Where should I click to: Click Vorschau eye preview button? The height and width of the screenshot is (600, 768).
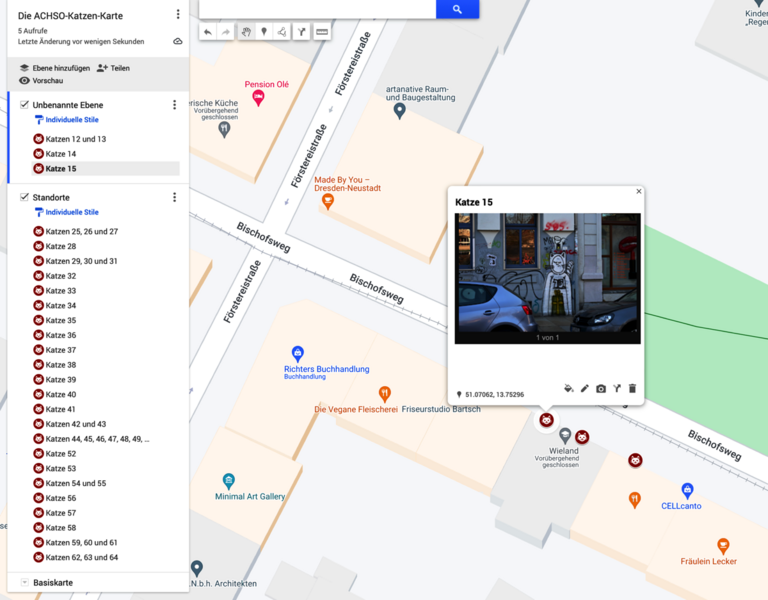click(40, 81)
